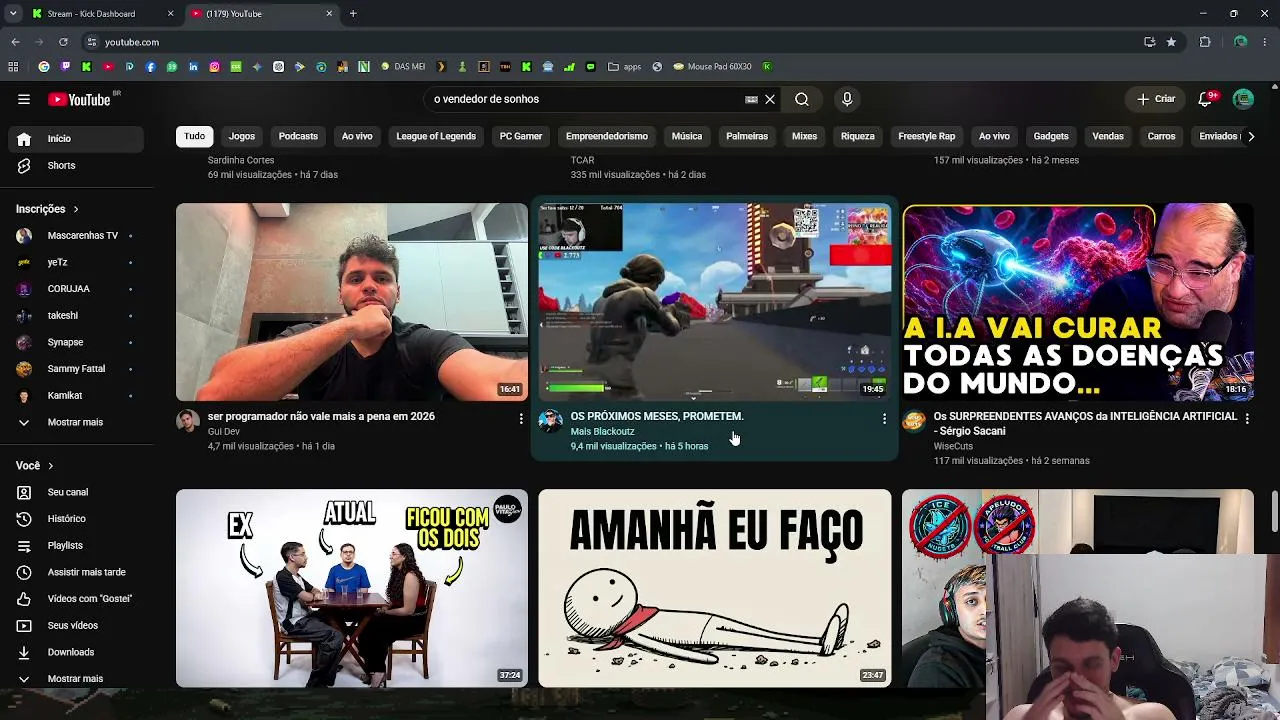The height and width of the screenshot is (720, 1280).
Task: Select the PC Gamer chip
Action: [x=521, y=136]
